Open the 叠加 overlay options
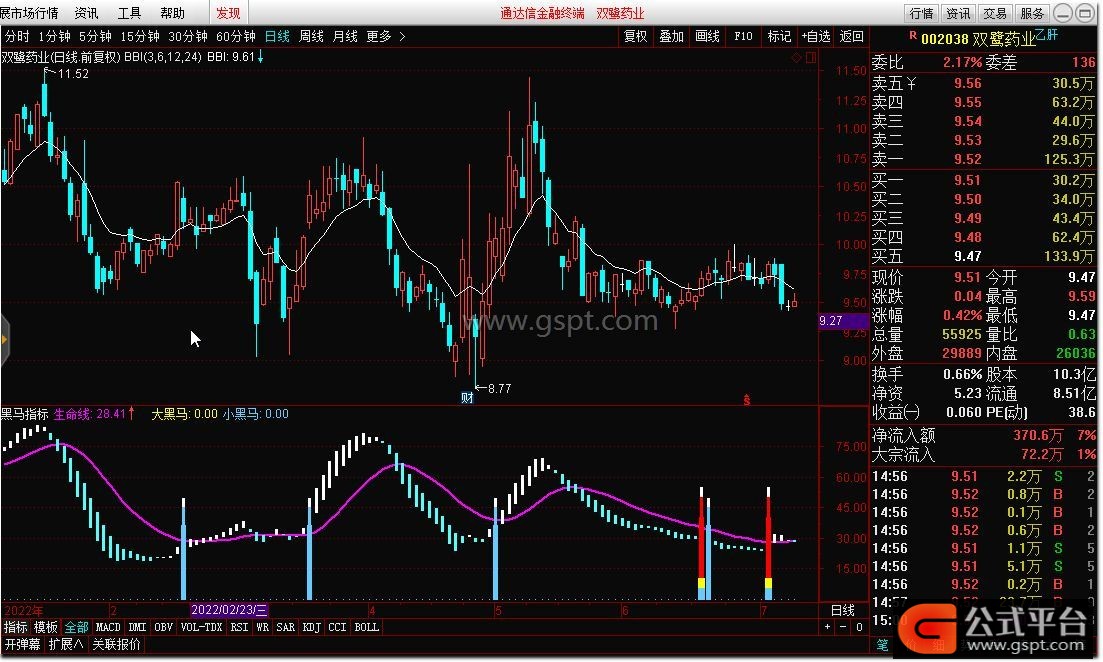This screenshot has height=662, width=1103. [671, 36]
